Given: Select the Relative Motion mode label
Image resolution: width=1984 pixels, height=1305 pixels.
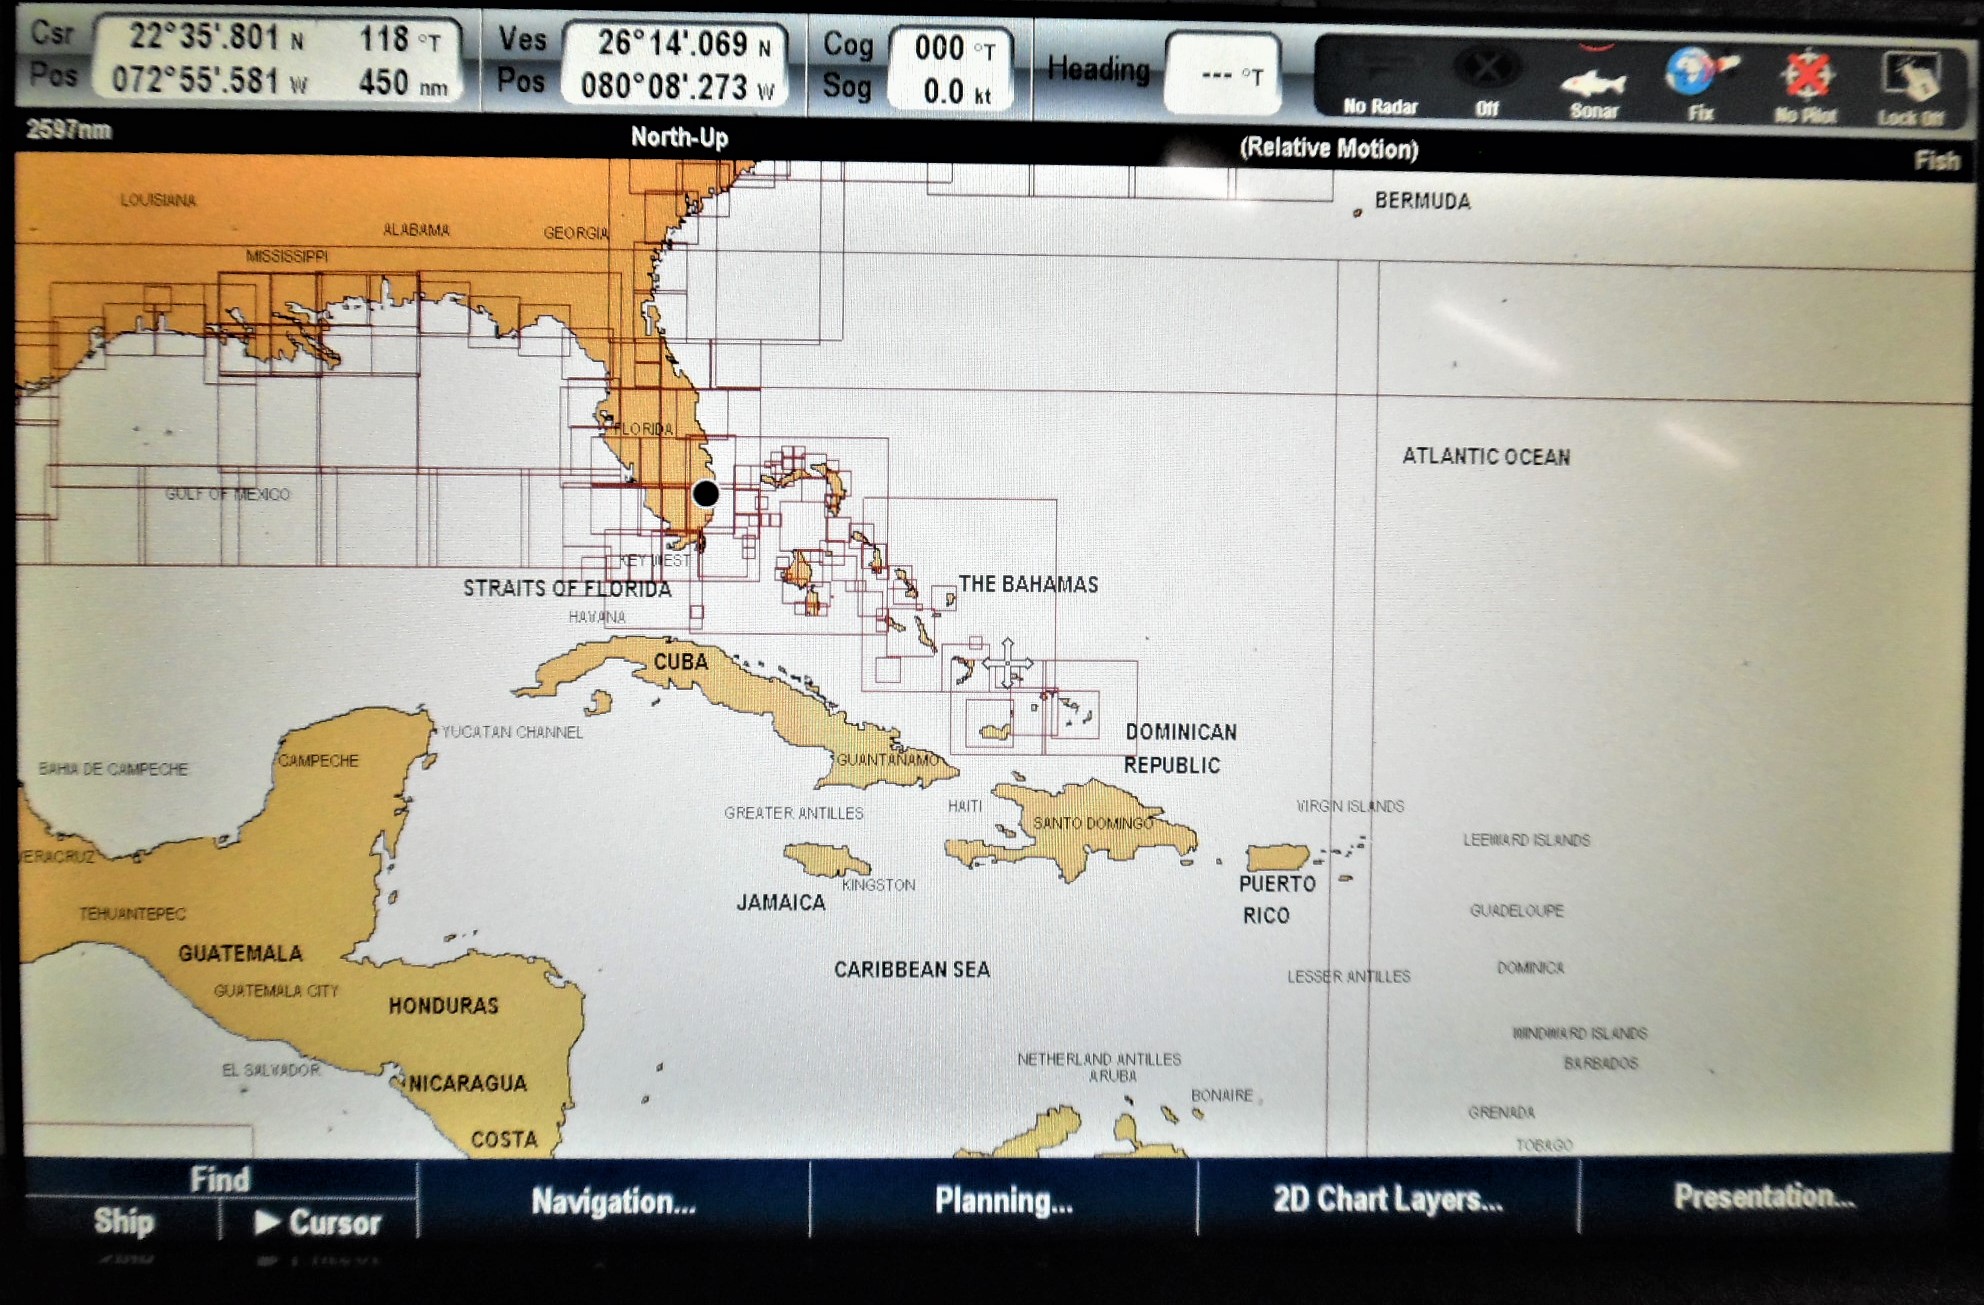Looking at the screenshot, I should click(1328, 149).
